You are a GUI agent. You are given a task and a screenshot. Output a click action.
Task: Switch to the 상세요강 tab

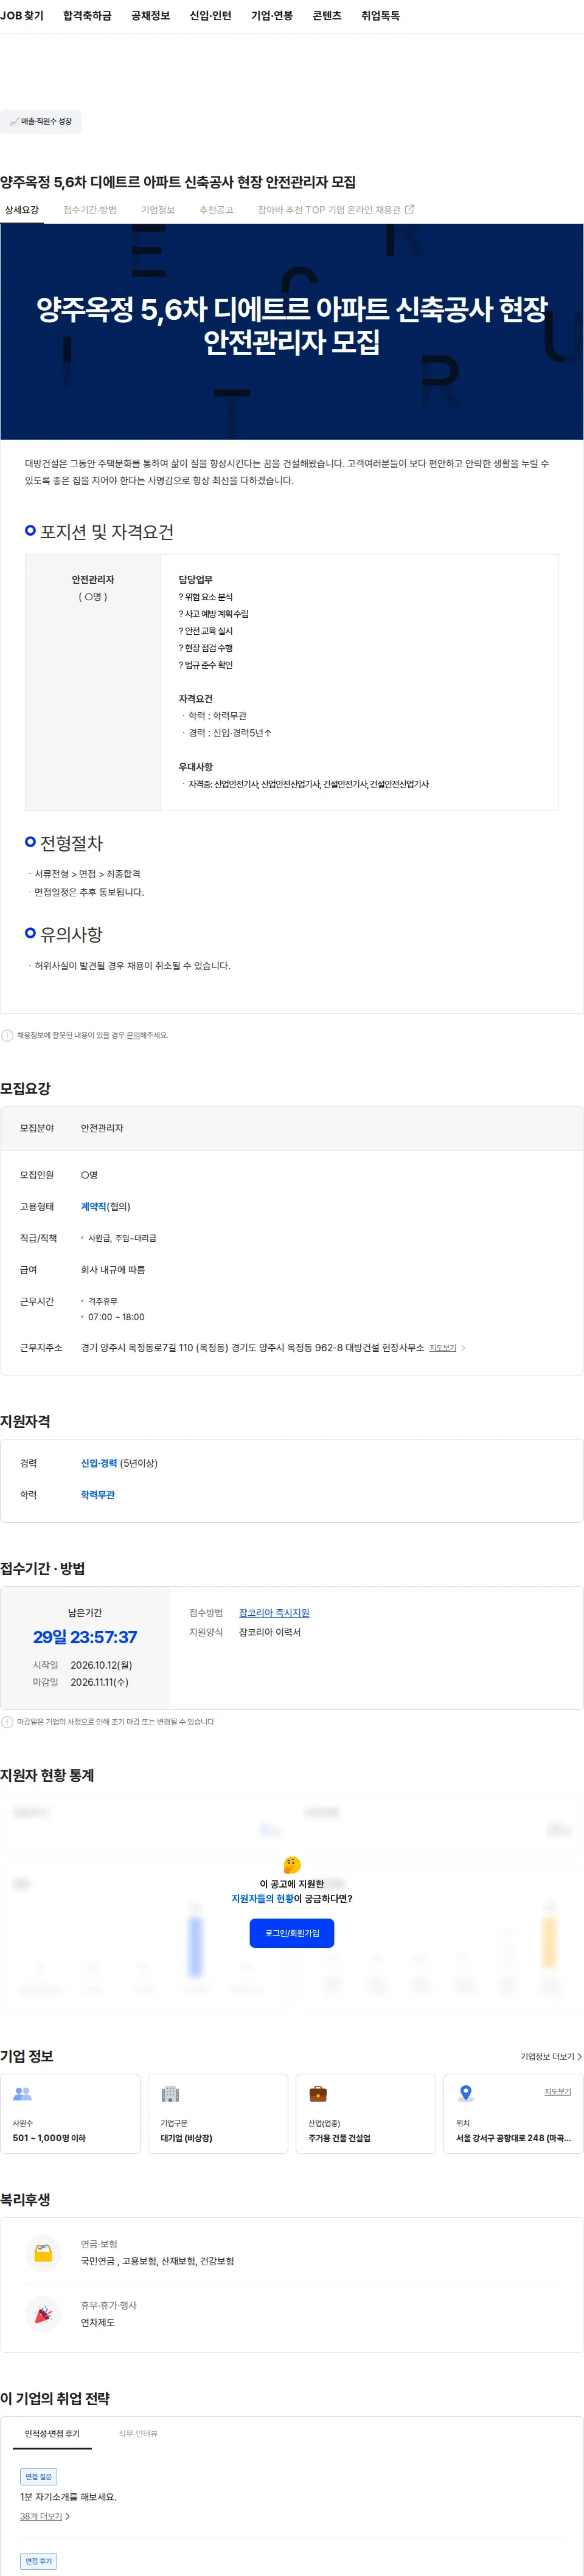[x=22, y=210]
